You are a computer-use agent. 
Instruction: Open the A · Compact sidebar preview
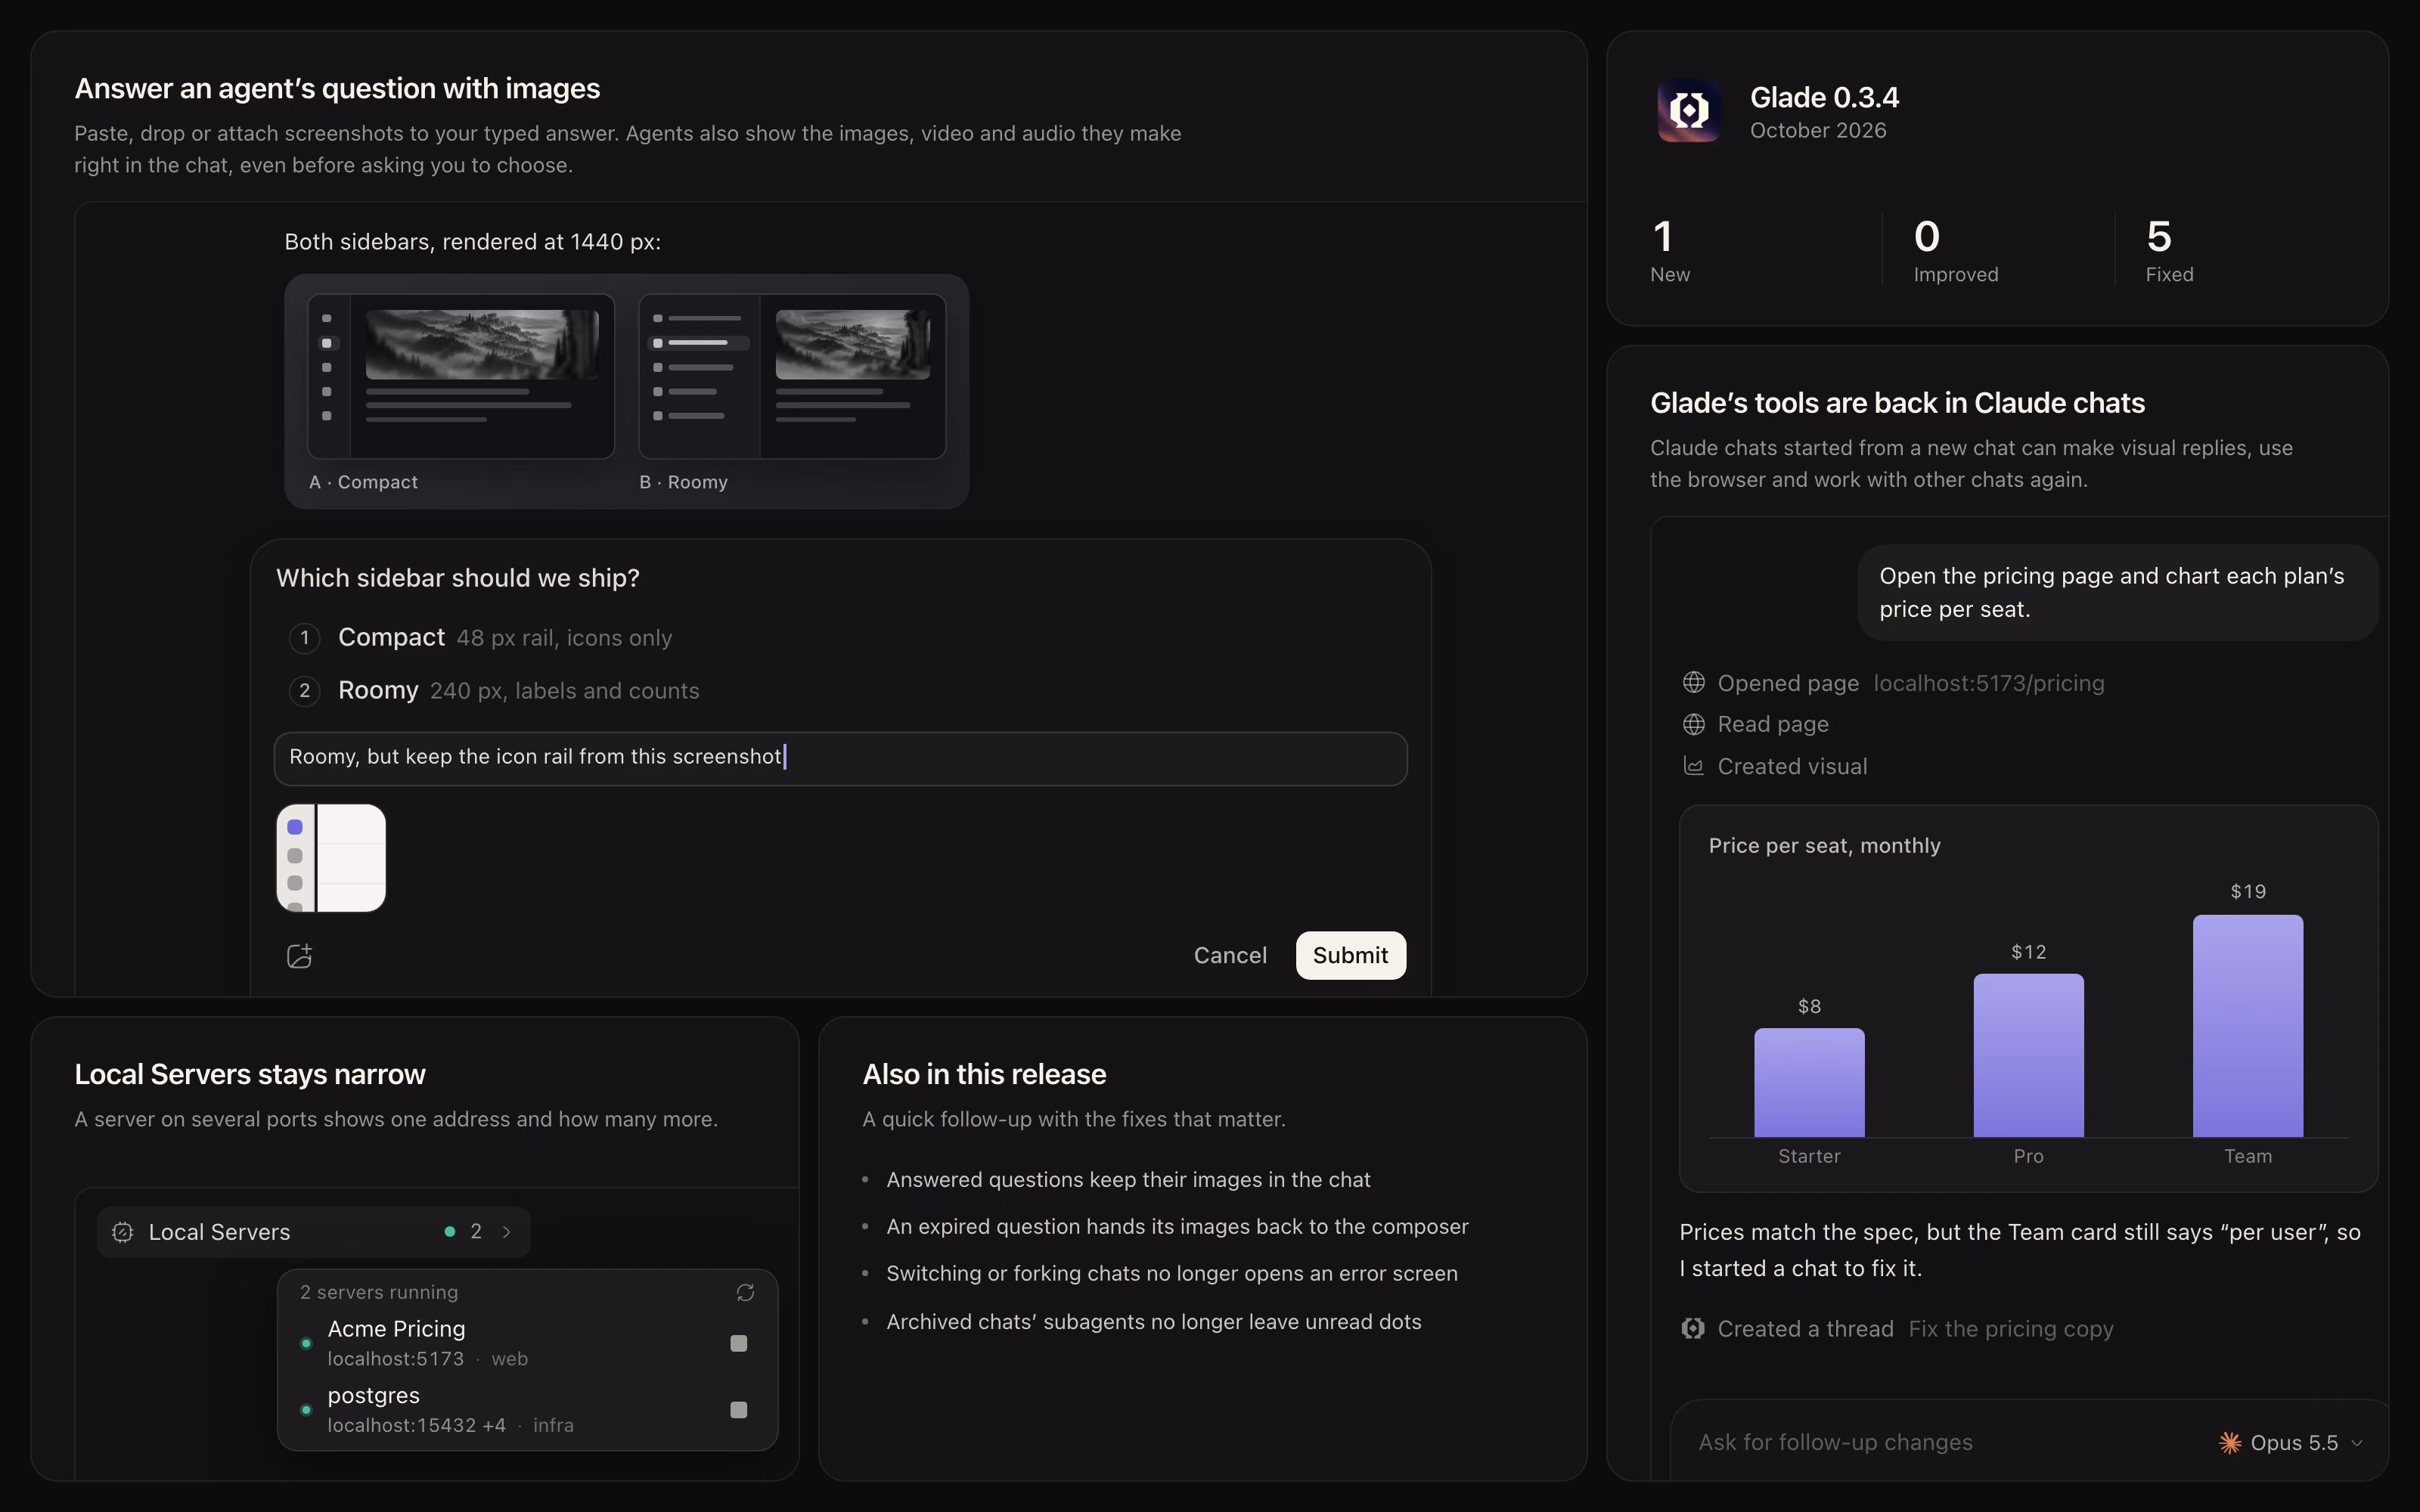[461, 376]
